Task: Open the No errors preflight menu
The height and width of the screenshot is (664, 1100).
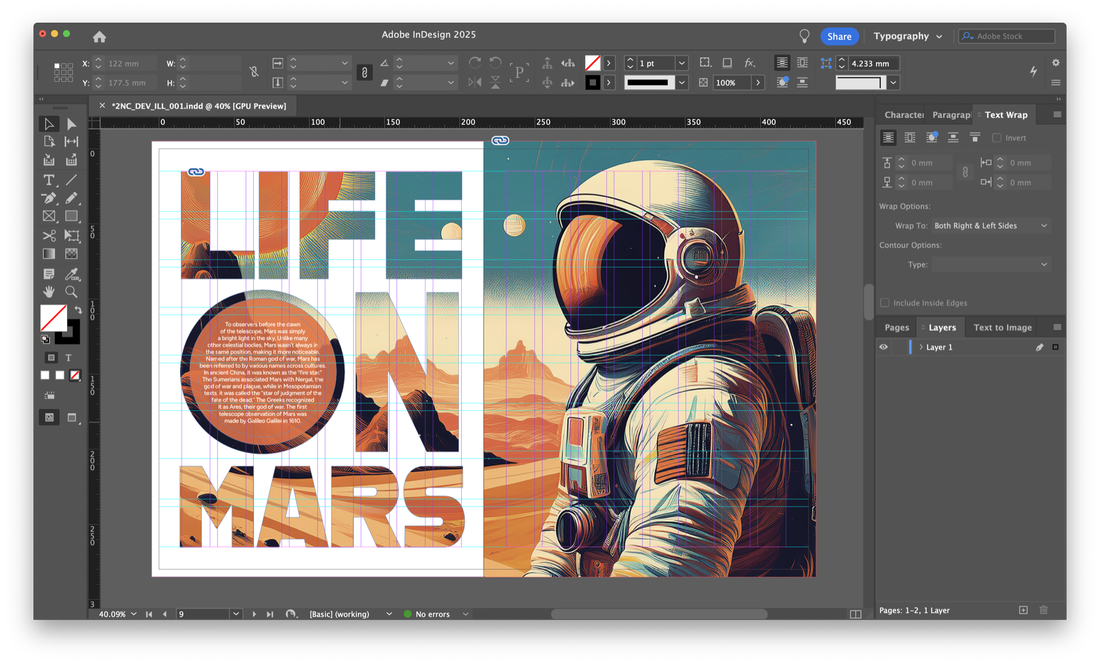Action: 465,614
